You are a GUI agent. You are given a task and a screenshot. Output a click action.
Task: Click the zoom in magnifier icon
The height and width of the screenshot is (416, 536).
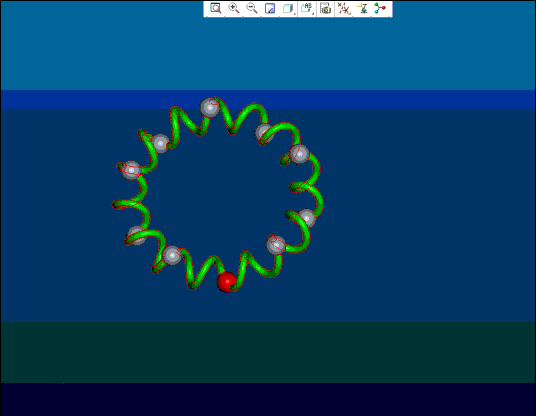(x=234, y=8)
